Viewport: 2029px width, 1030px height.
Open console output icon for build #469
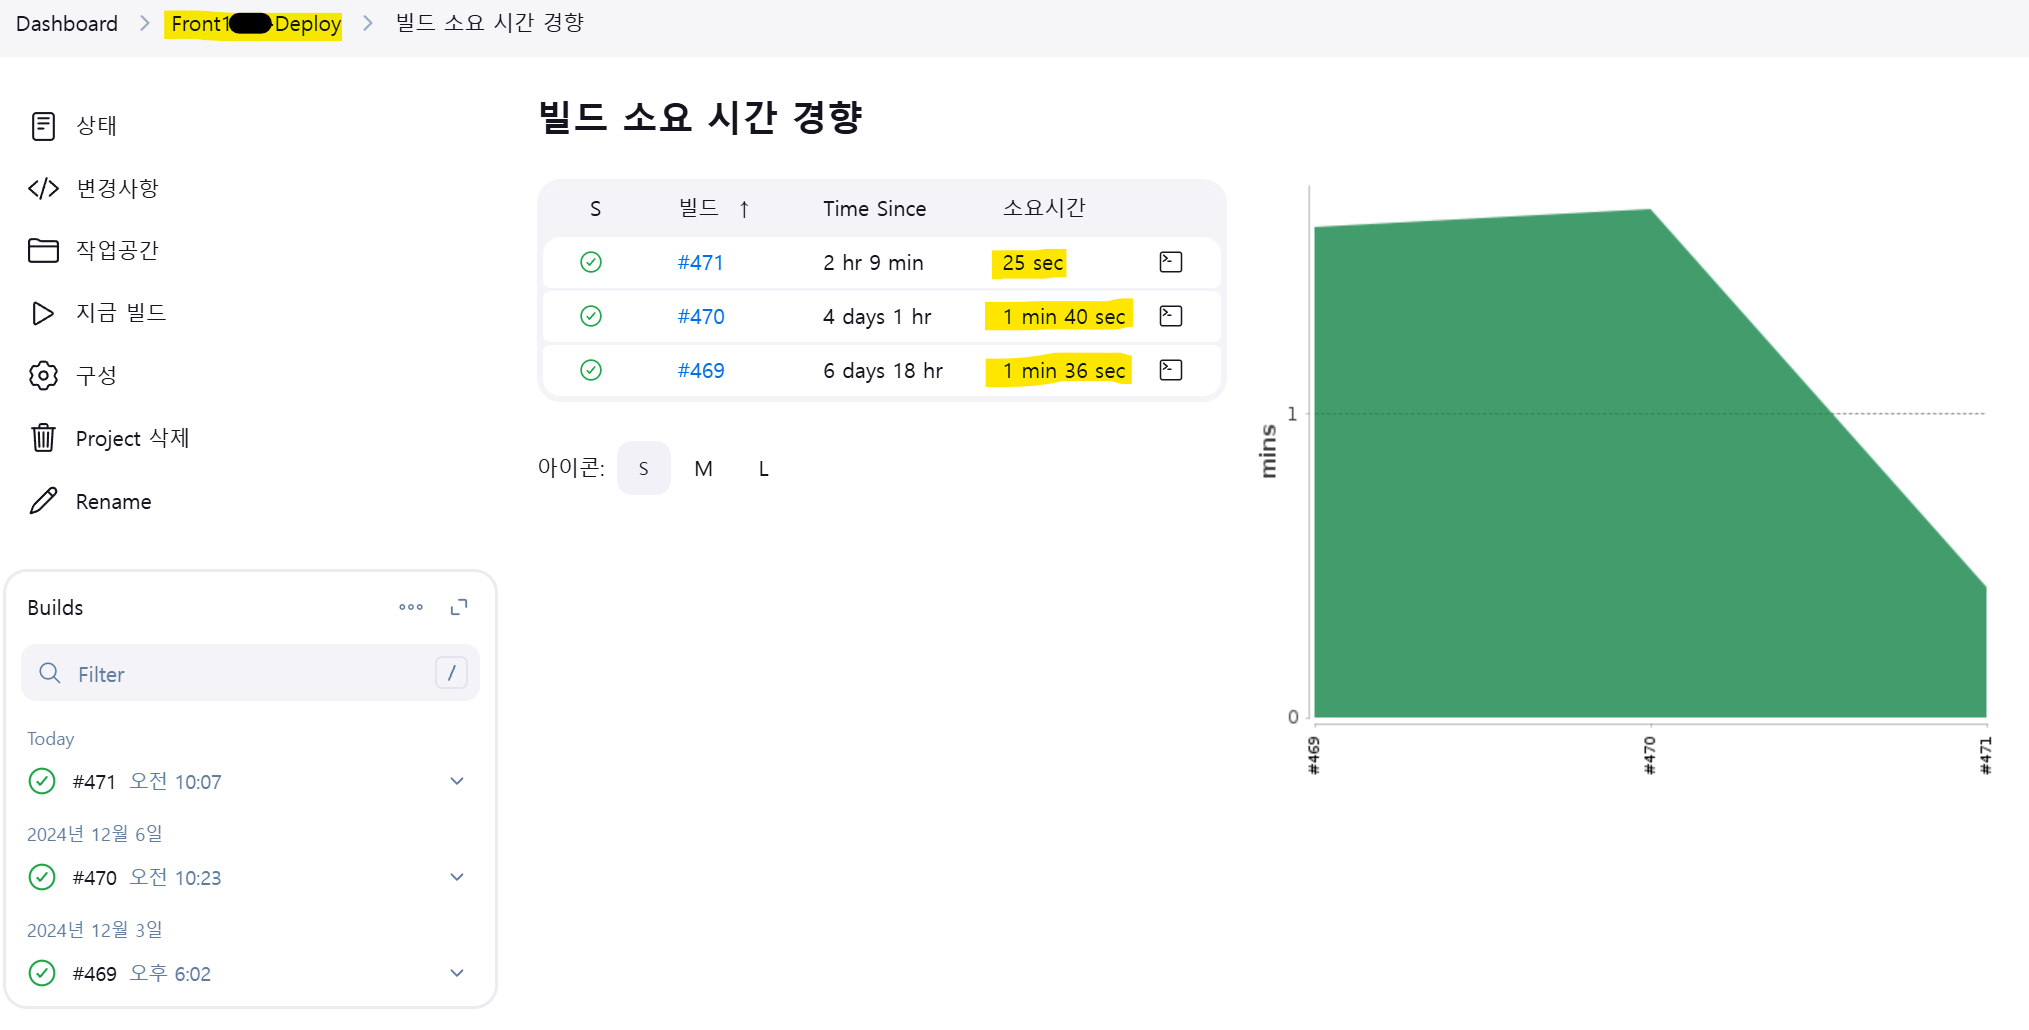click(1170, 370)
